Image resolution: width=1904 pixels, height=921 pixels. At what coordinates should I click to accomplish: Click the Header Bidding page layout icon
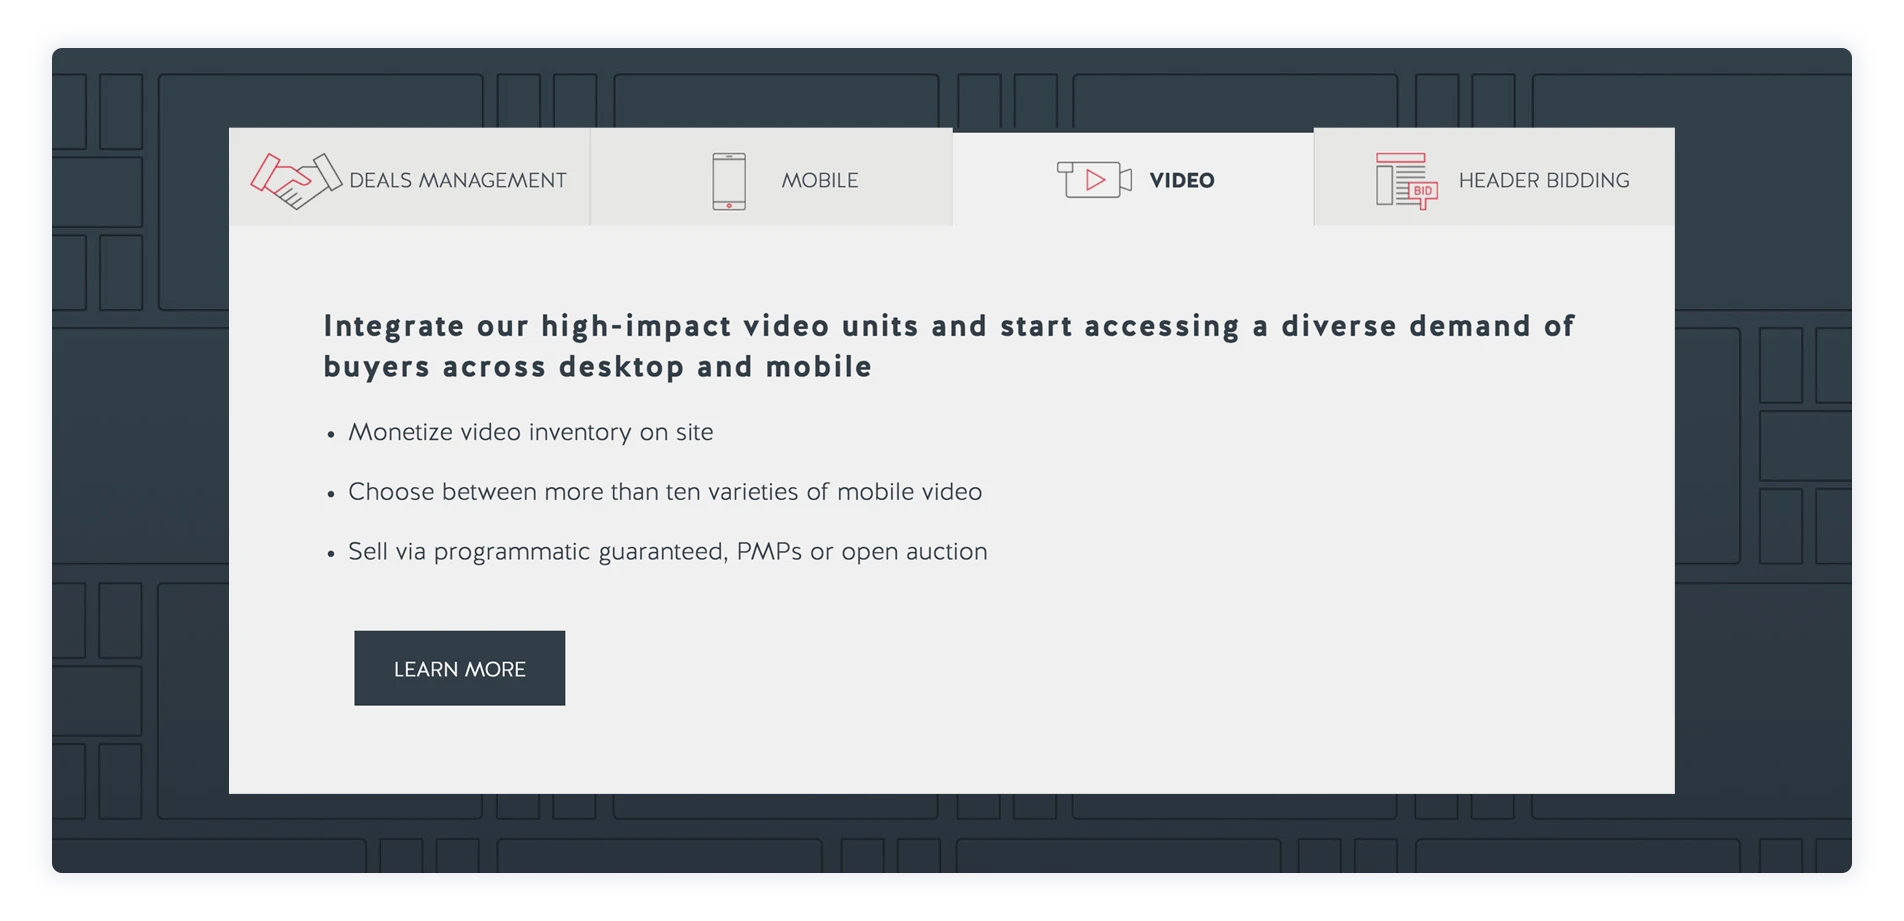[x=1404, y=180]
